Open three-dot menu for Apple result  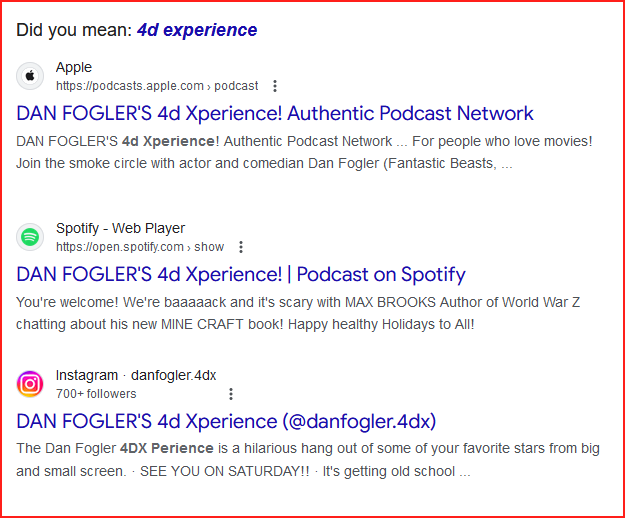pyautogui.click(x=275, y=86)
